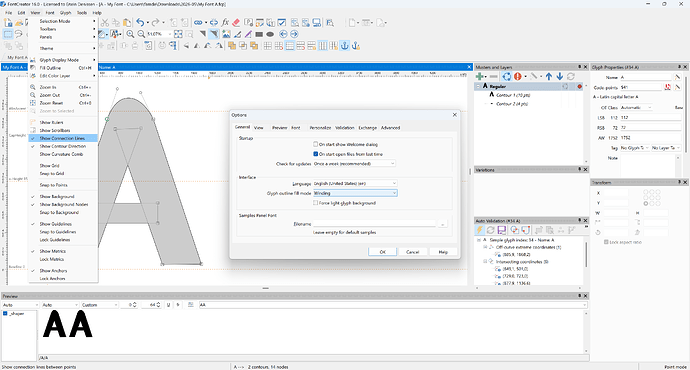Click Help in the Options dialog
The image size is (690, 370).
coord(443,252)
